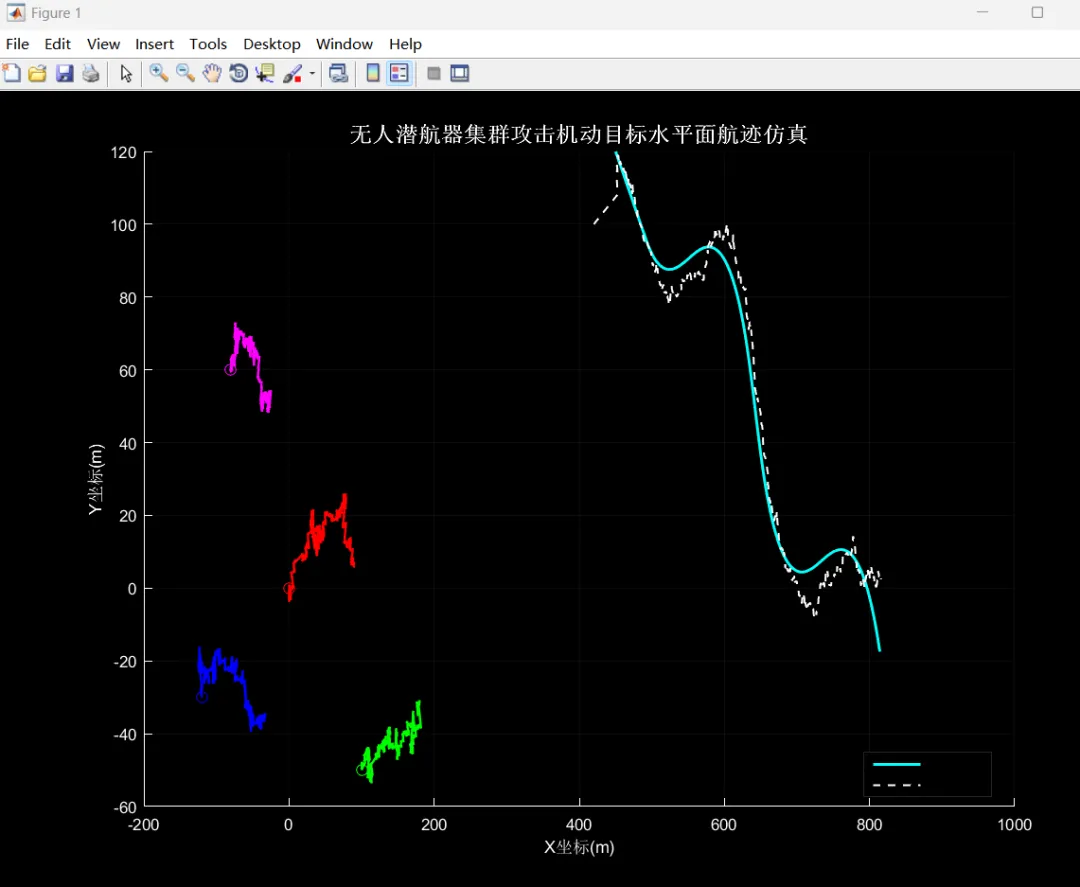The image size is (1080, 887).
Task: Maximize the Figure 1 window
Action: [x=1037, y=12]
